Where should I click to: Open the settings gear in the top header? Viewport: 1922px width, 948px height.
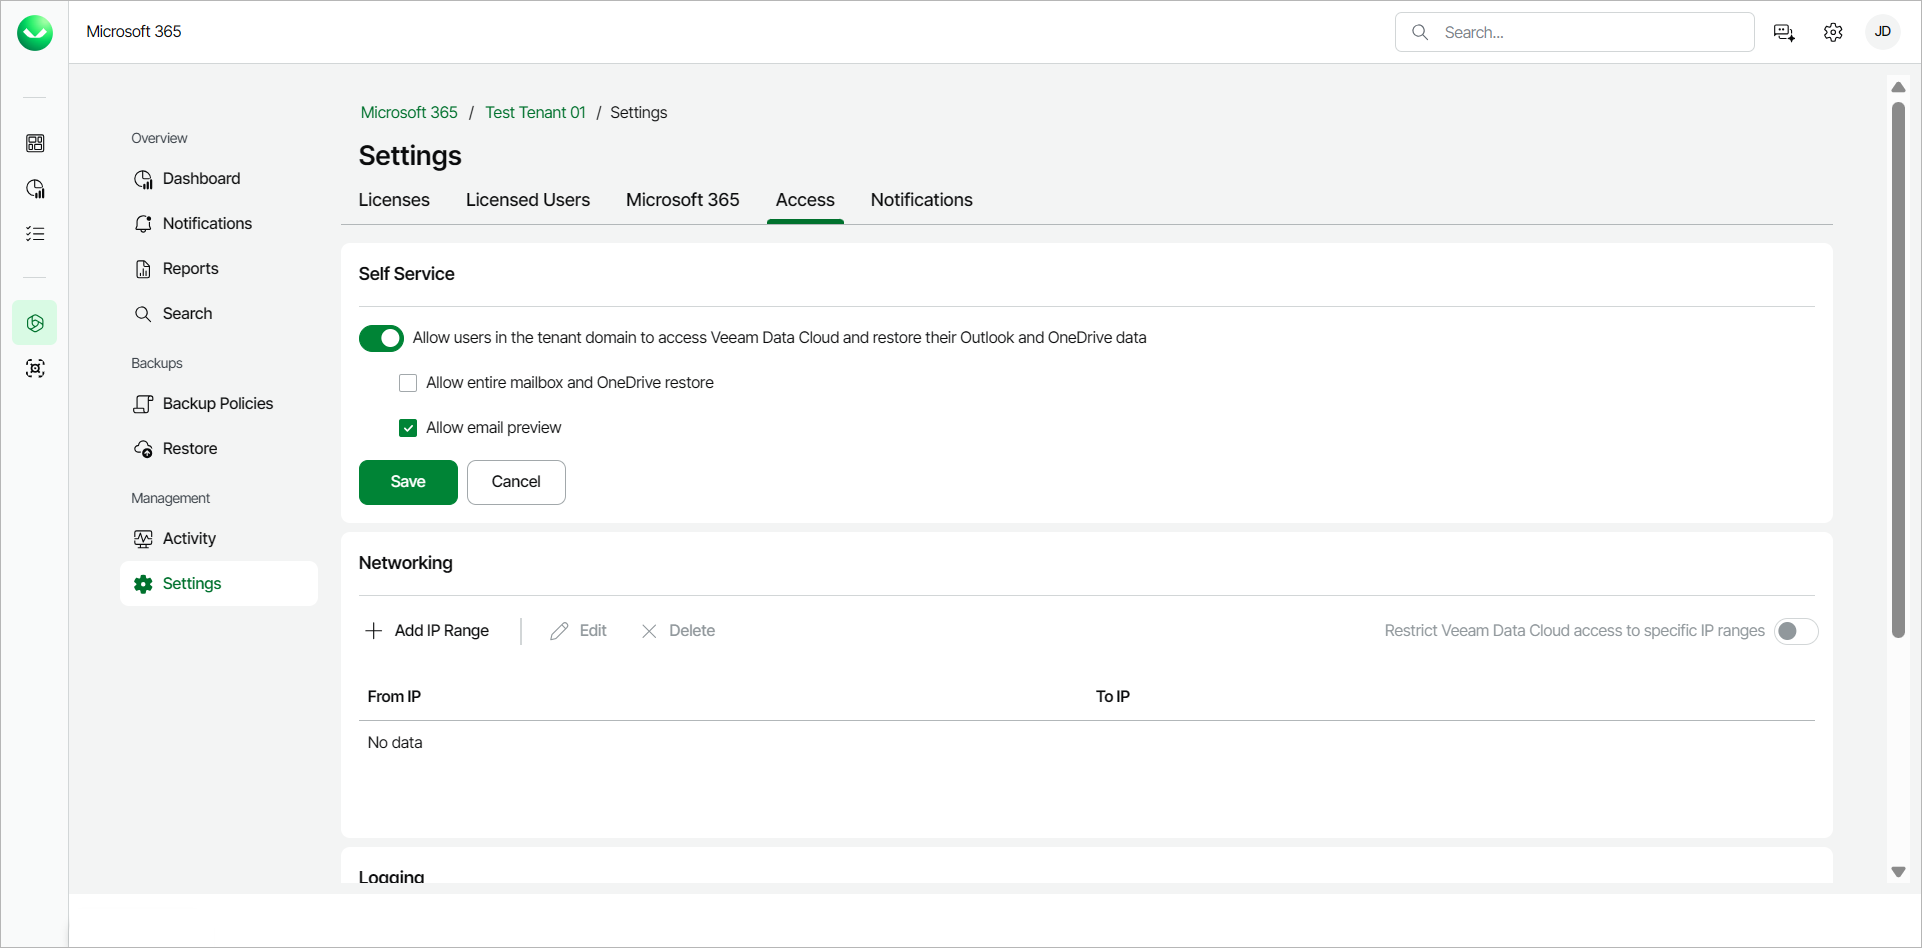coord(1833,32)
